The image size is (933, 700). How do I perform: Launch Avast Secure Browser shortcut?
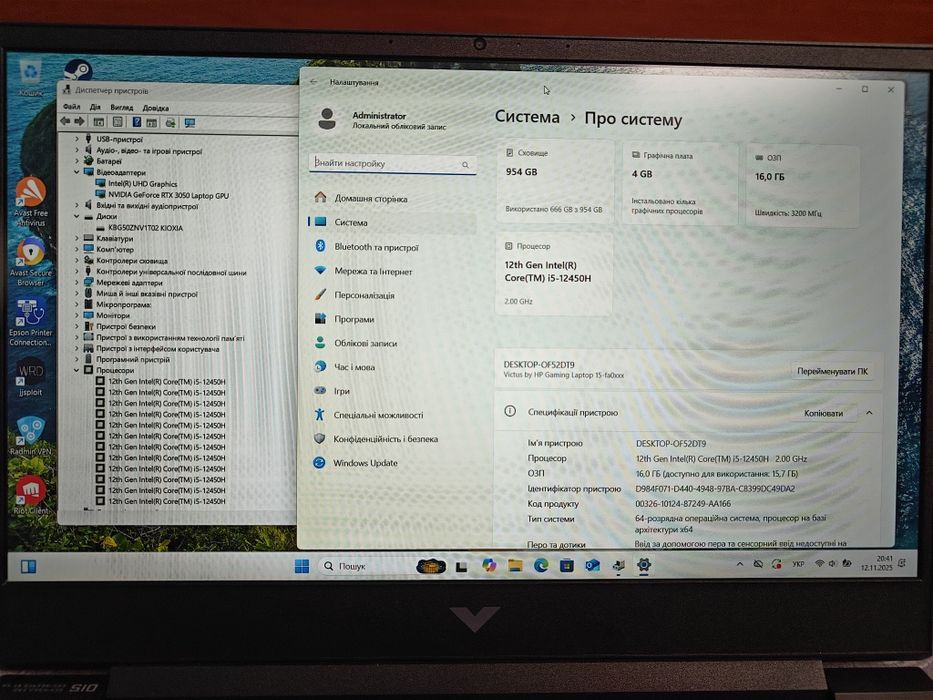[31, 261]
